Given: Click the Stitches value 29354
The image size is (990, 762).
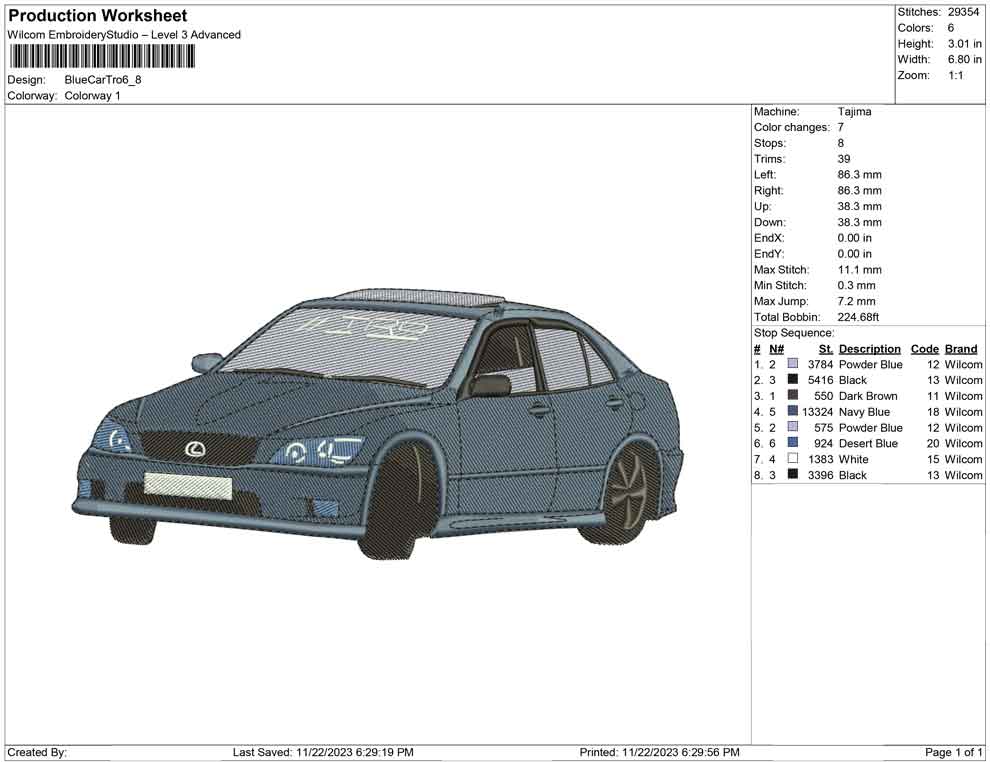Looking at the screenshot, I should pos(964,12).
